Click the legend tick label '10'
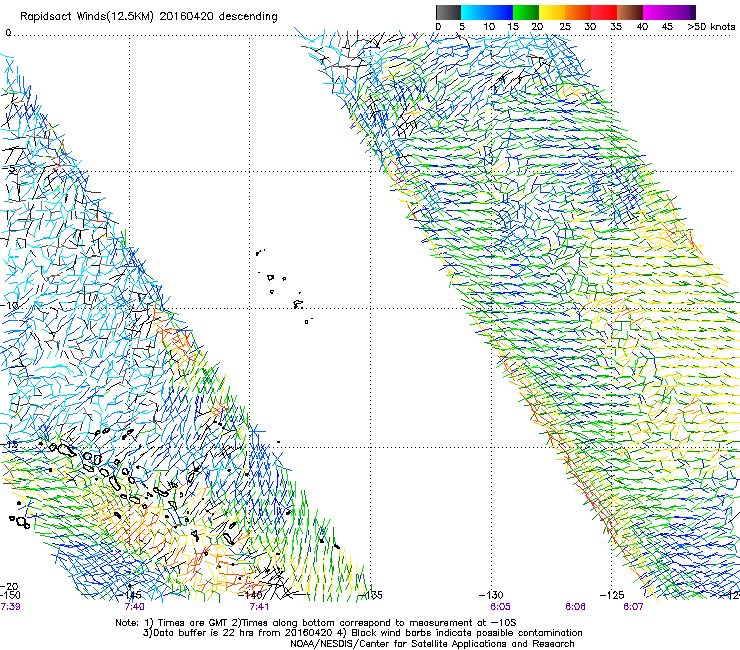This screenshot has width=740, height=650. click(x=489, y=27)
